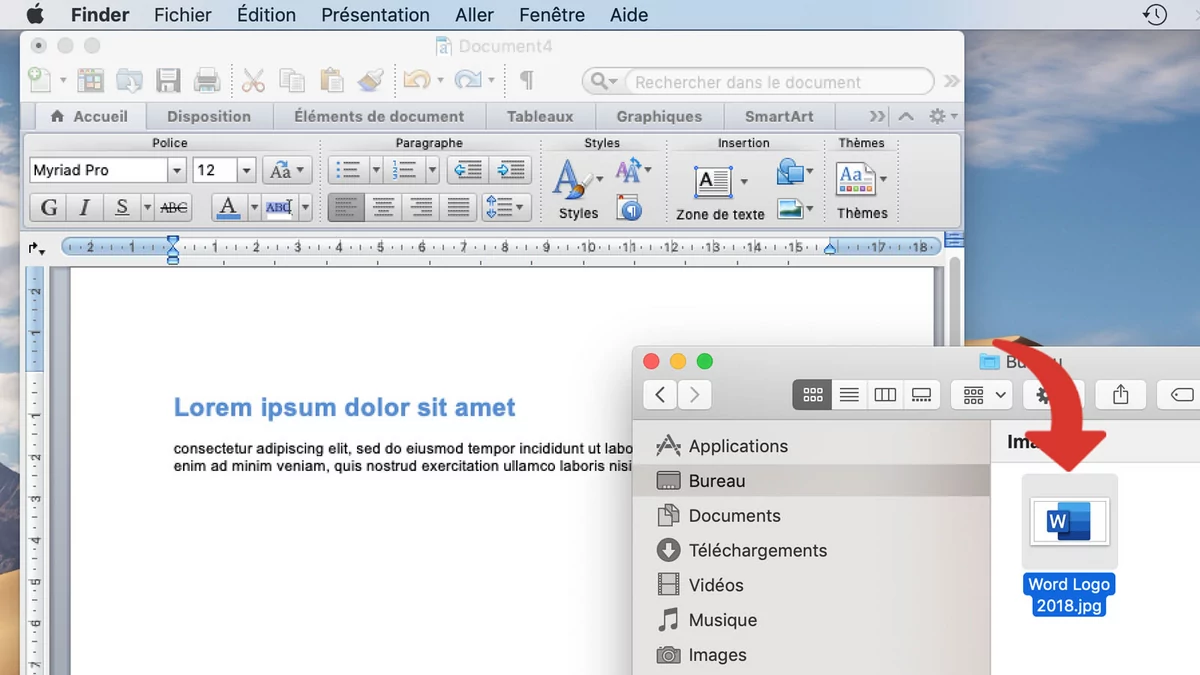
Task: Open the font name dropdown arrow
Action: click(176, 170)
